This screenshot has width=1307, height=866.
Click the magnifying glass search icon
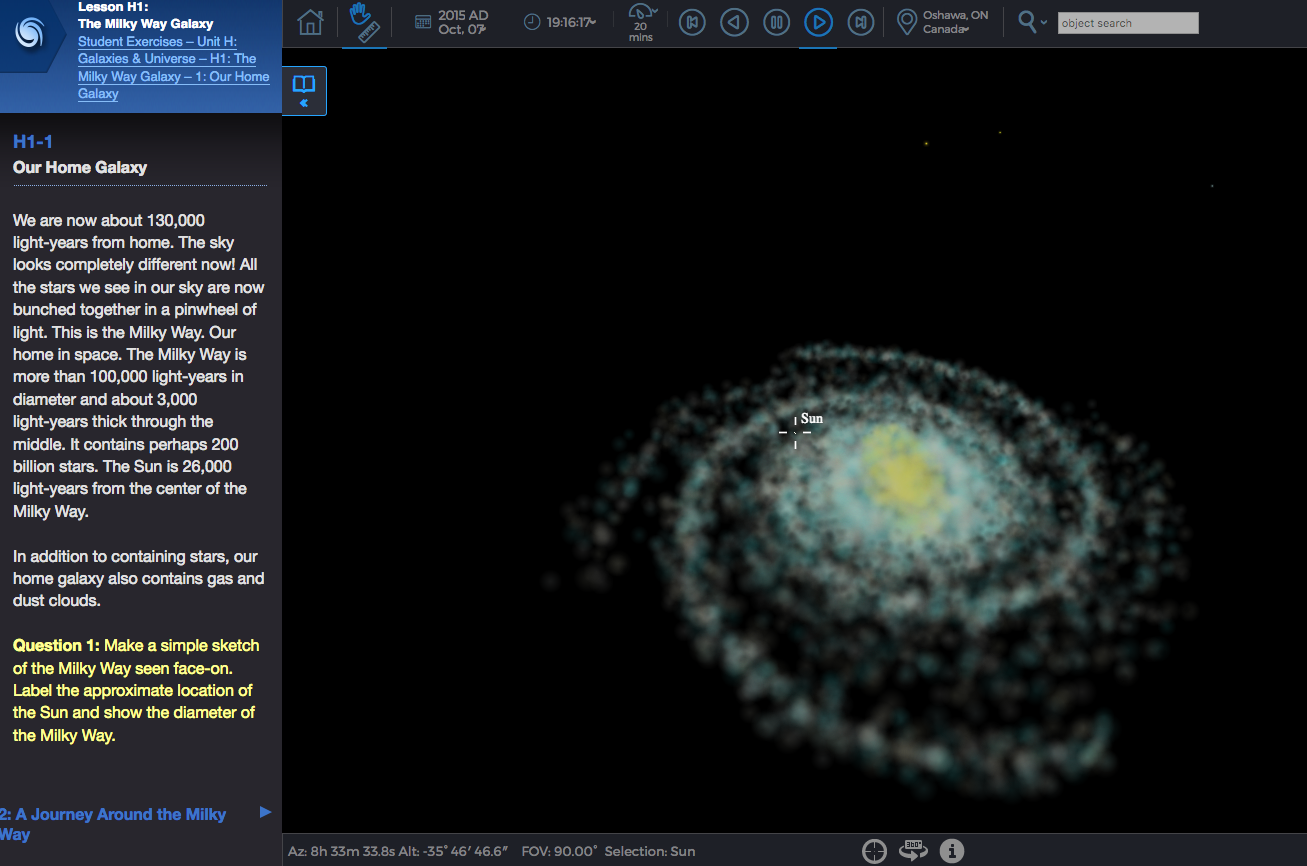pyautogui.click(x=1028, y=22)
